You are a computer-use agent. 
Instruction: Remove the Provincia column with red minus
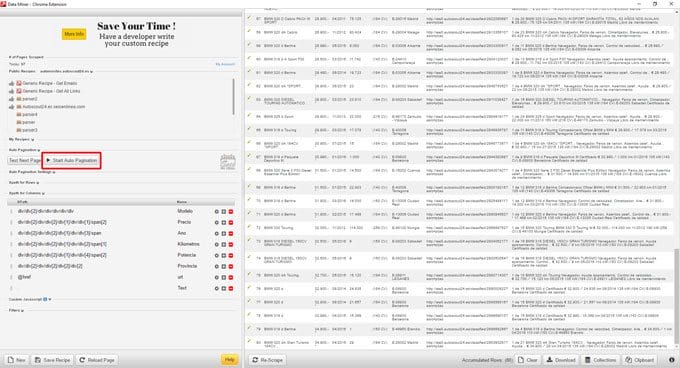click(x=231, y=266)
